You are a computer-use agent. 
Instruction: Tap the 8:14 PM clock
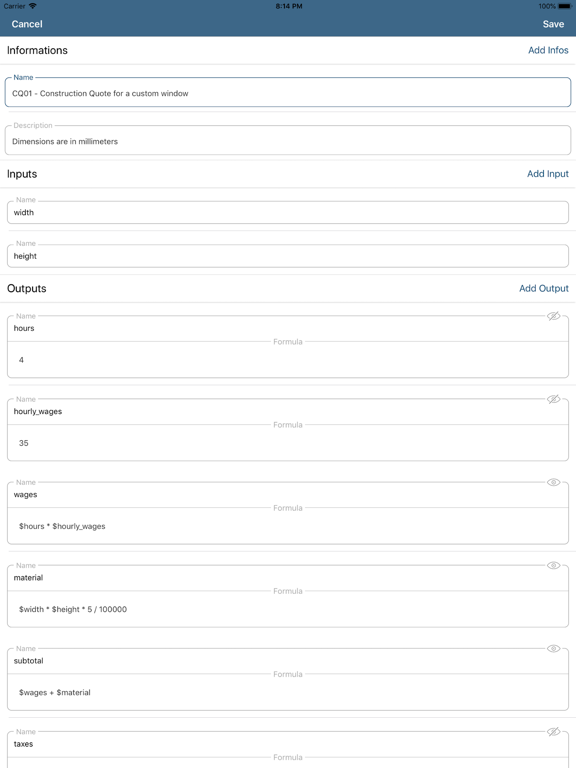click(x=288, y=6)
